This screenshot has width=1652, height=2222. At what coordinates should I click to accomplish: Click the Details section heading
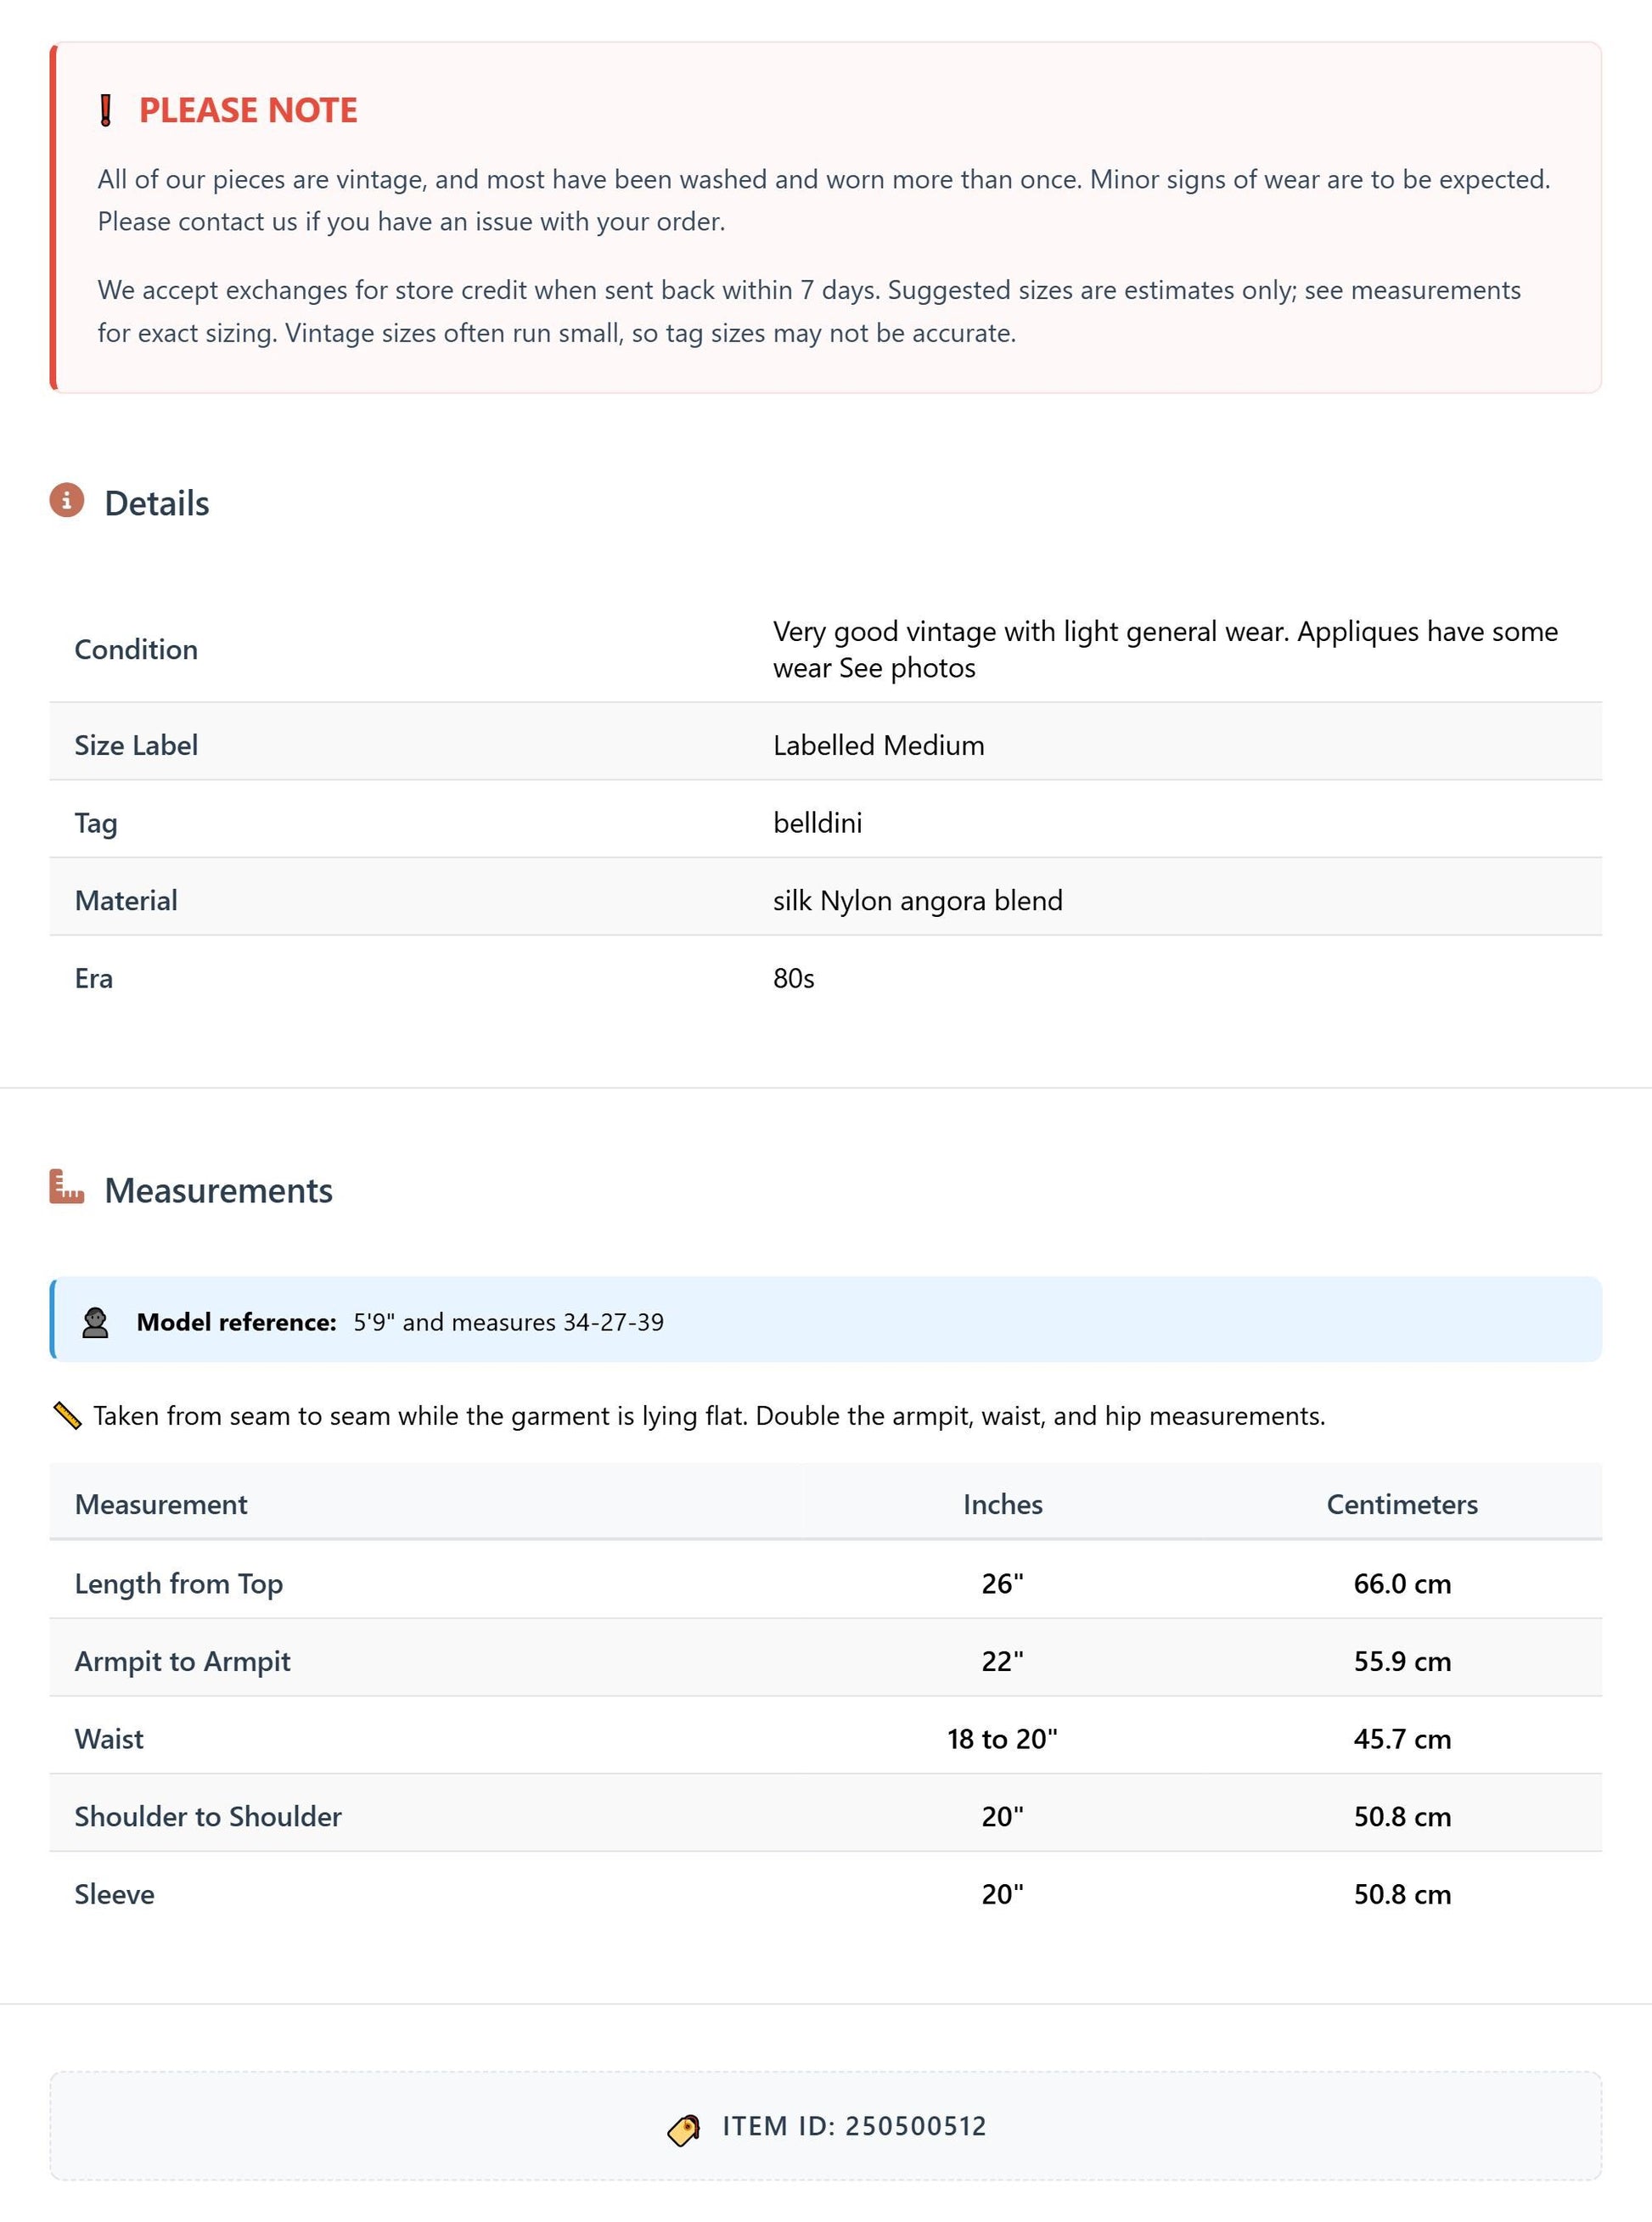[157, 503]
